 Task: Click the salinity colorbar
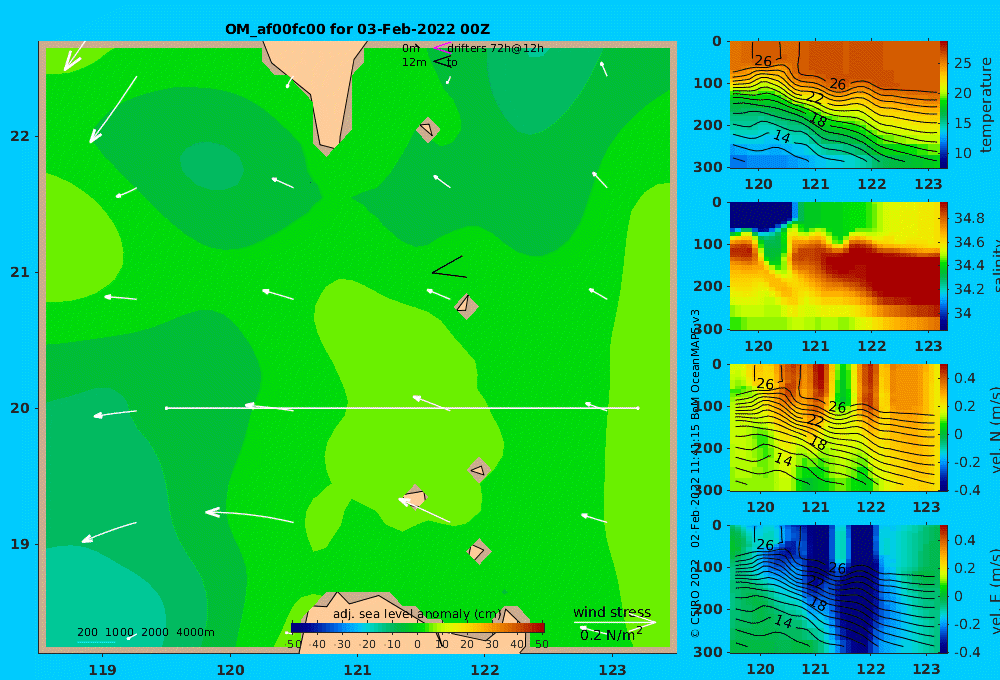[x=943, y=266]
